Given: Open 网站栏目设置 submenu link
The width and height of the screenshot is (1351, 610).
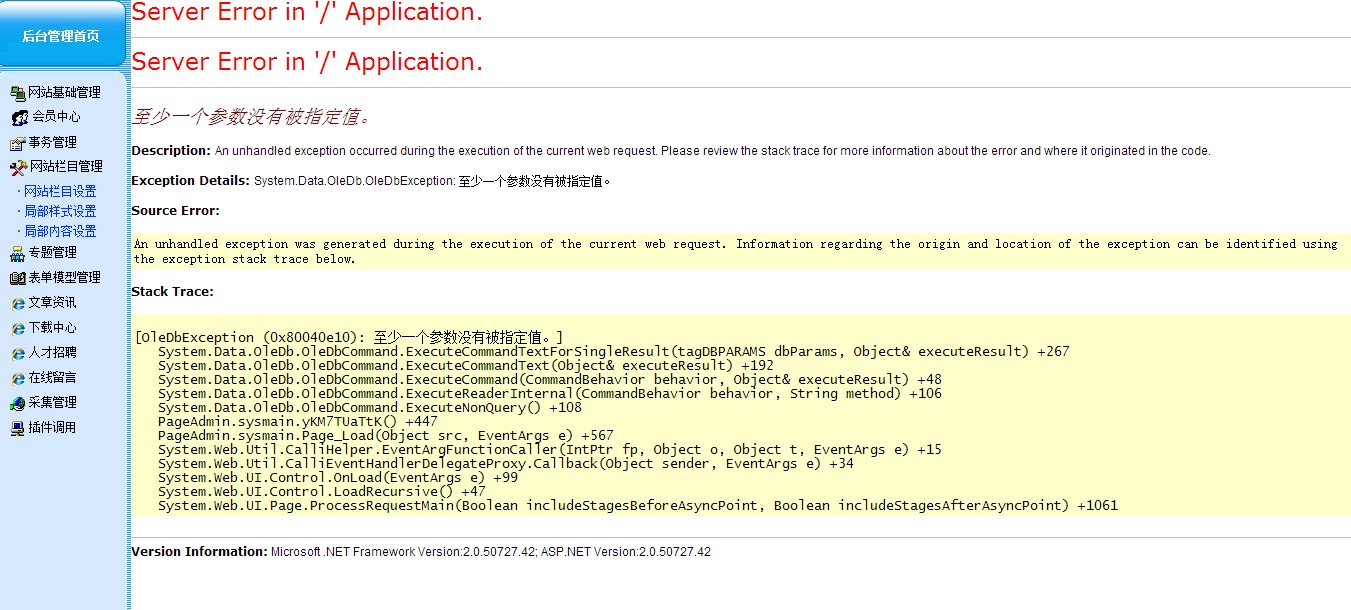Looking at the screenshot, I should [60, 191].
